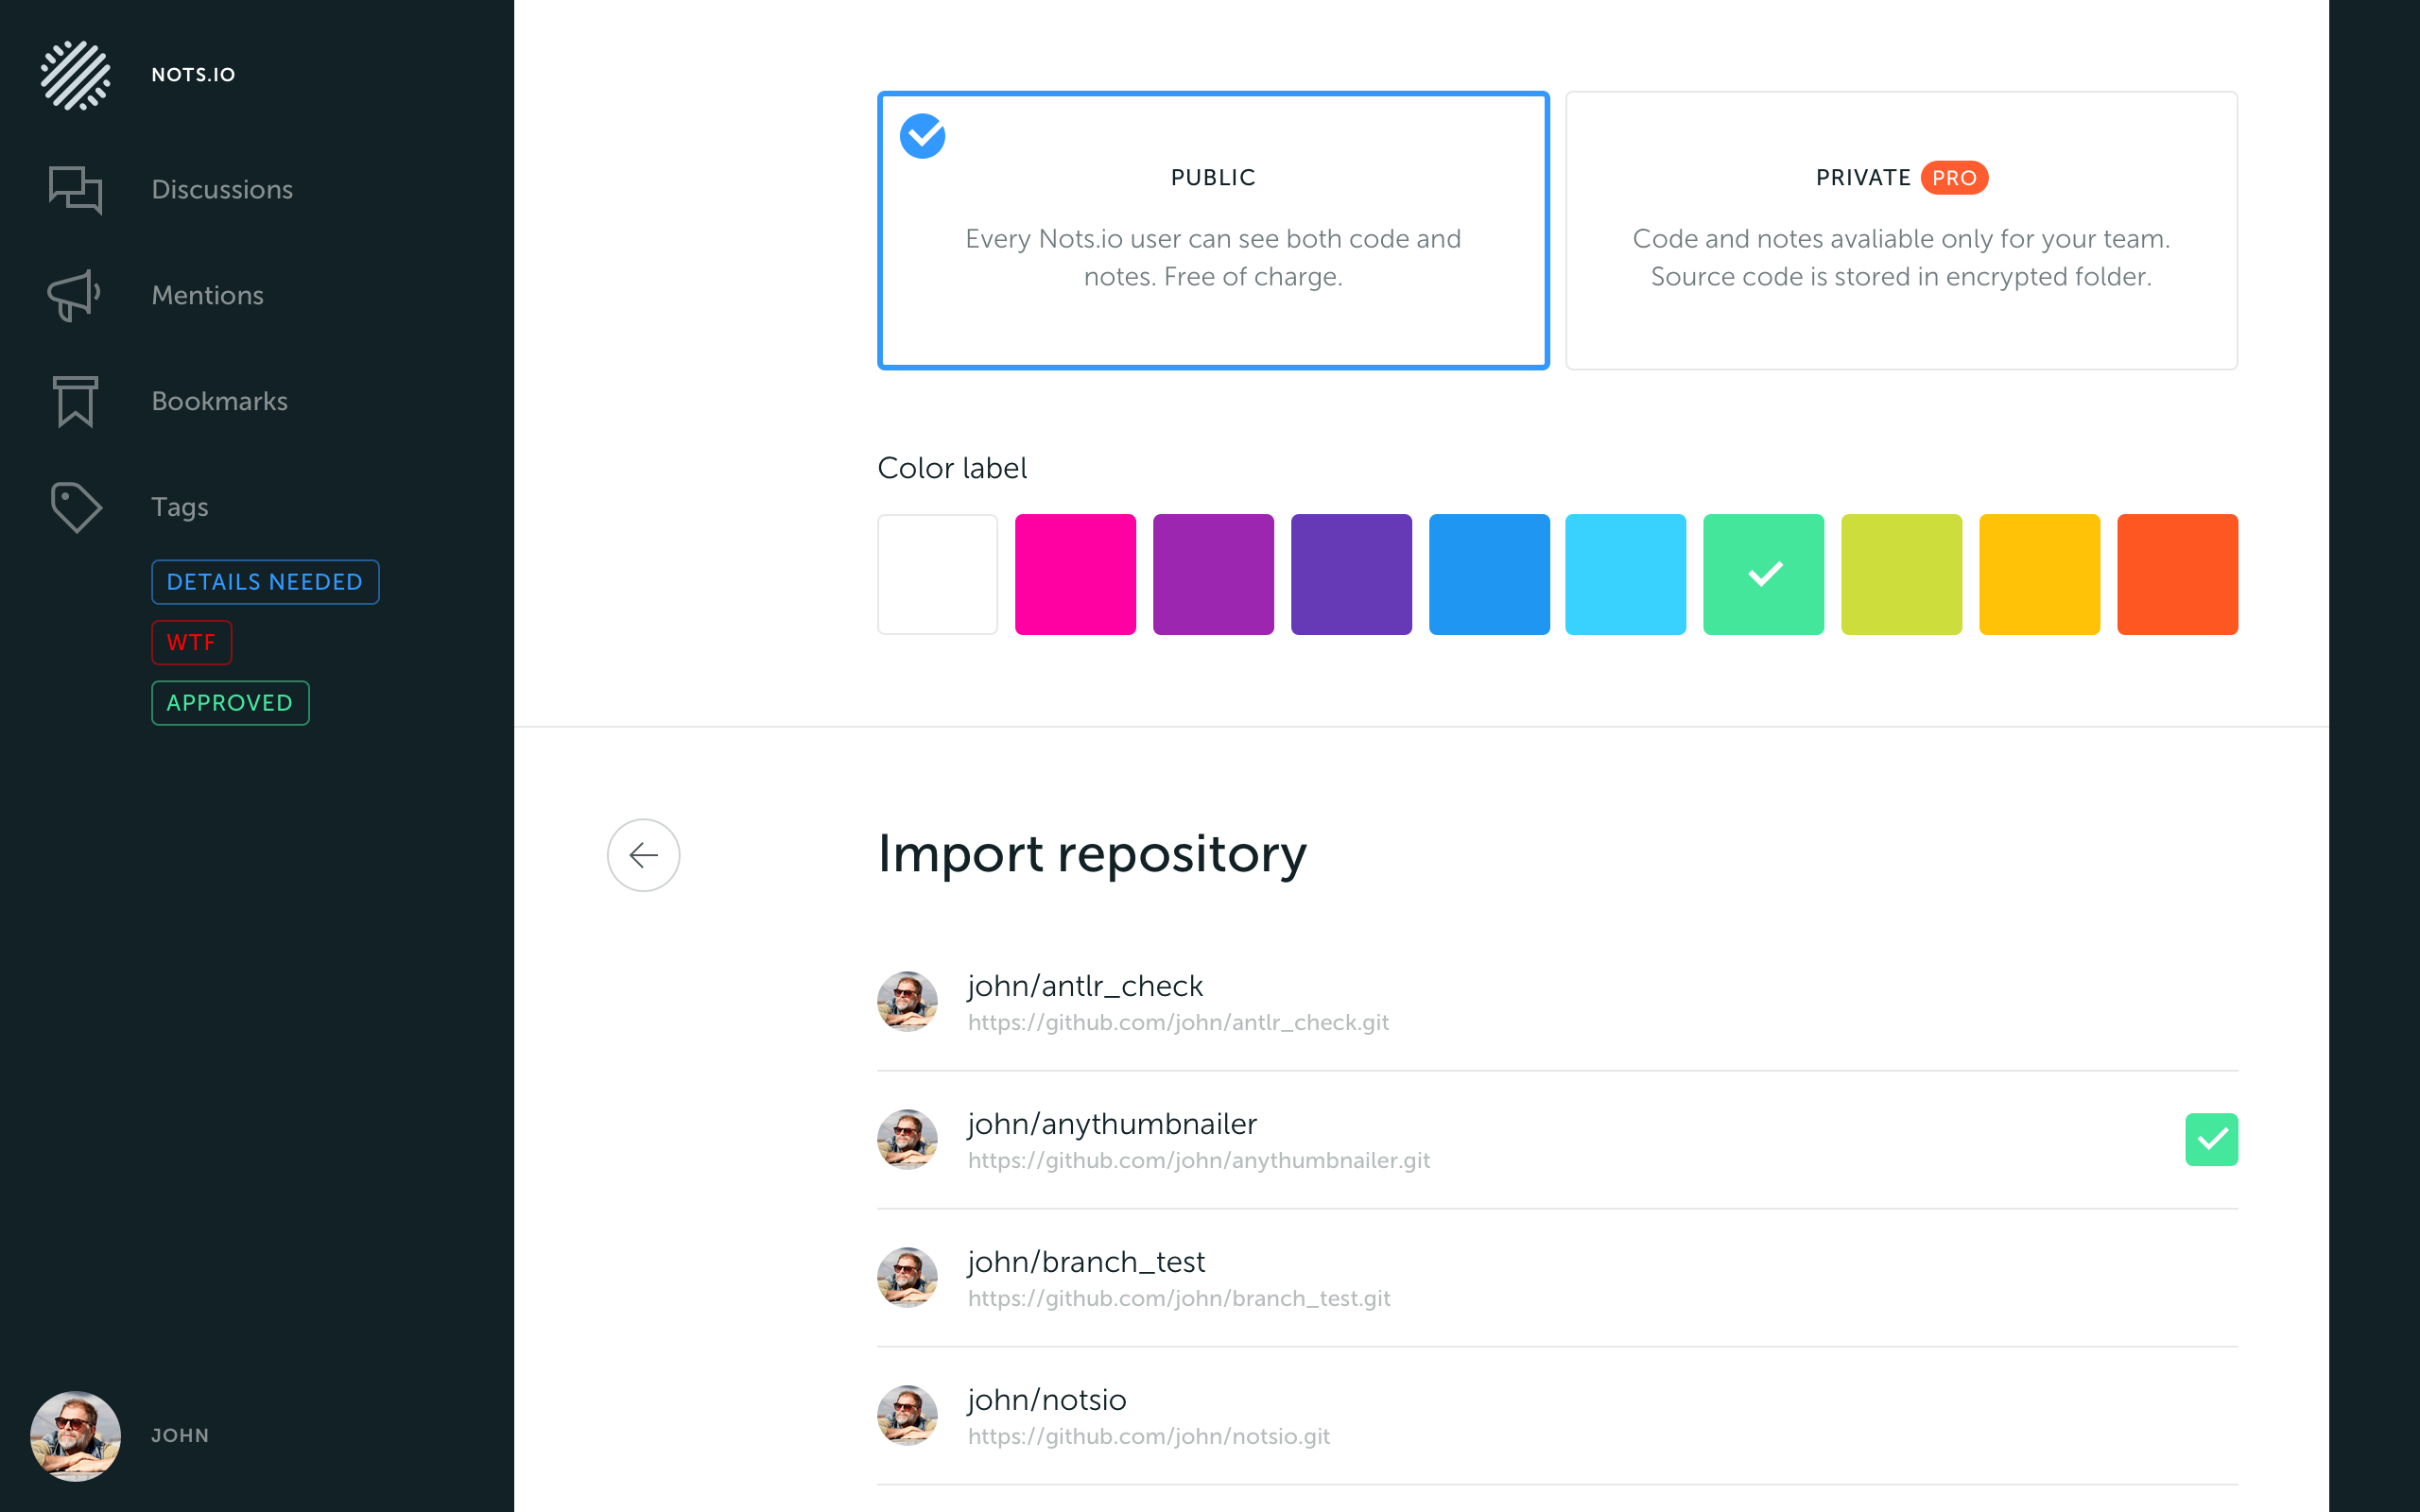
Task: Click the avatar beside john/antlr_check
Action: coord(907,1001)
